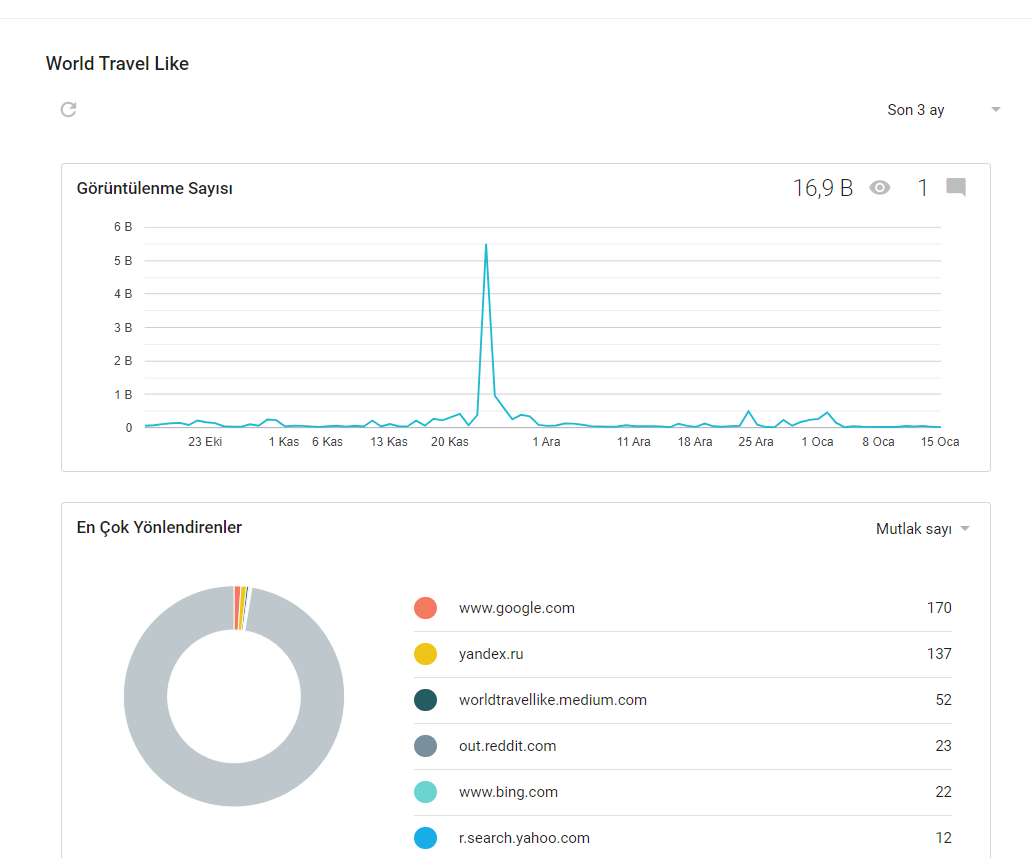Click the yandex.ru referrer row
Image resolution: width=1032 pixels, height=858 pixels.
click(x=683, y=654)
